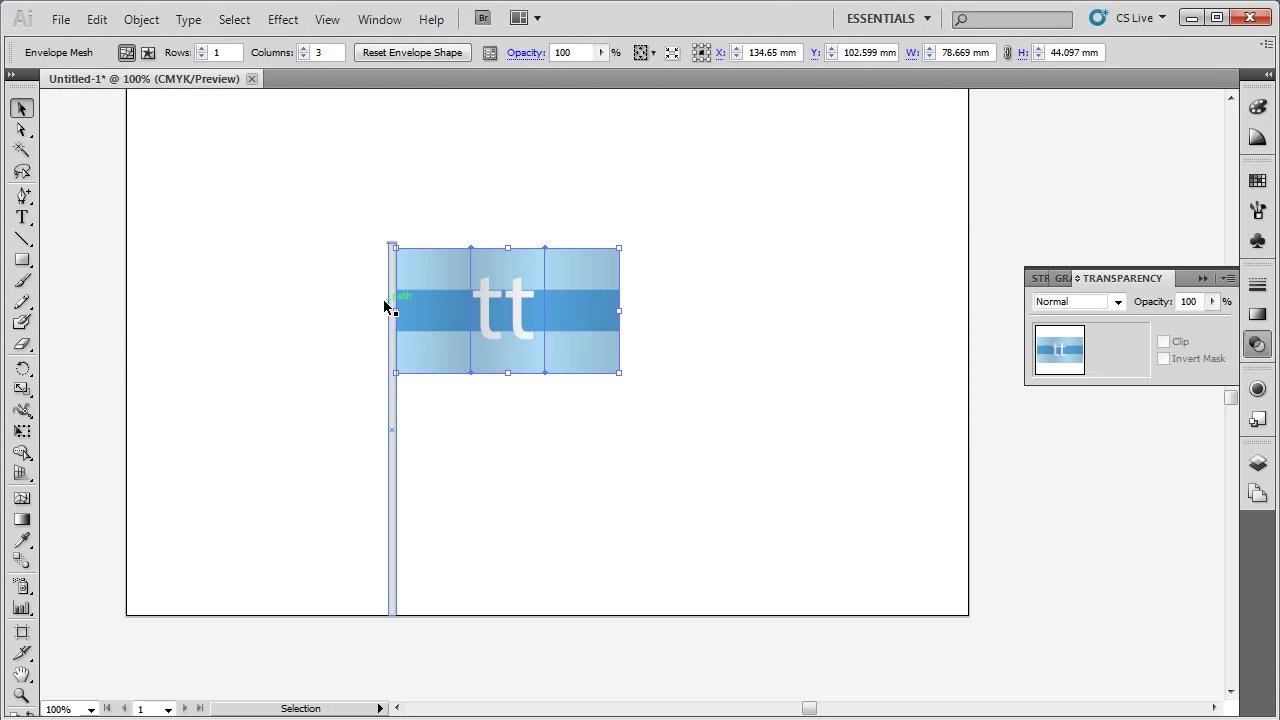Enable the Clip checkbox
The image size is (1280, 720).
coord(1163,342)
